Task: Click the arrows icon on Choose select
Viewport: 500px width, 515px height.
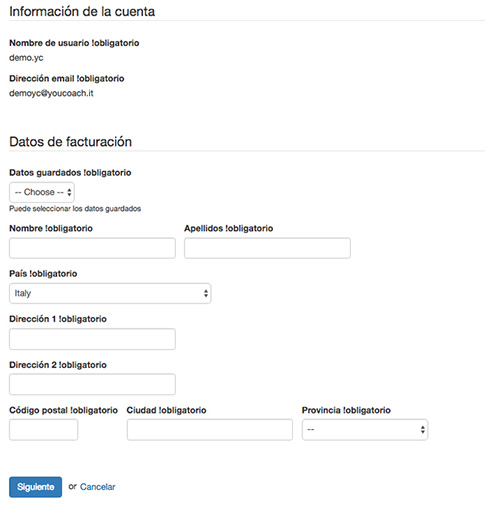Action: 69,192
